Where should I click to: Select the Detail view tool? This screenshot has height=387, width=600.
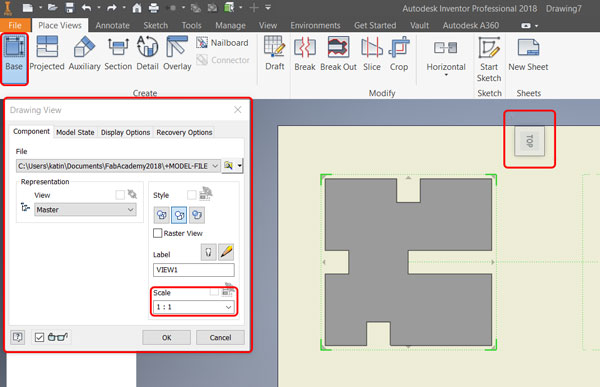(147, 54)
